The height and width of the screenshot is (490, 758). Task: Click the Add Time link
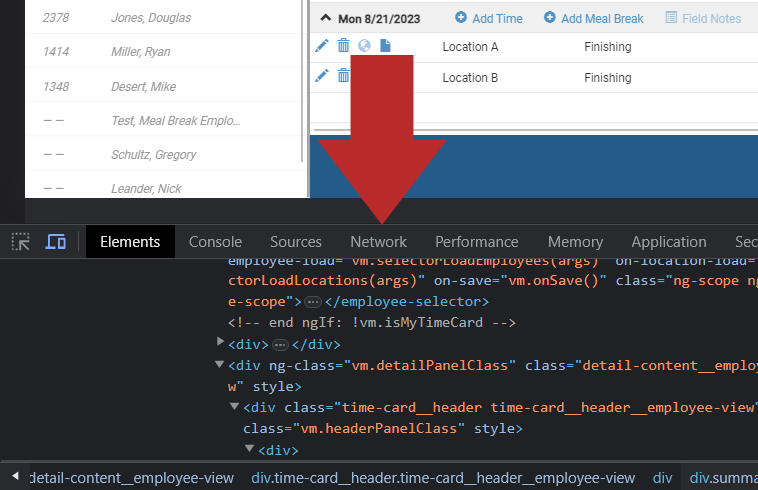pyautogui.click(x=497, y=18)
